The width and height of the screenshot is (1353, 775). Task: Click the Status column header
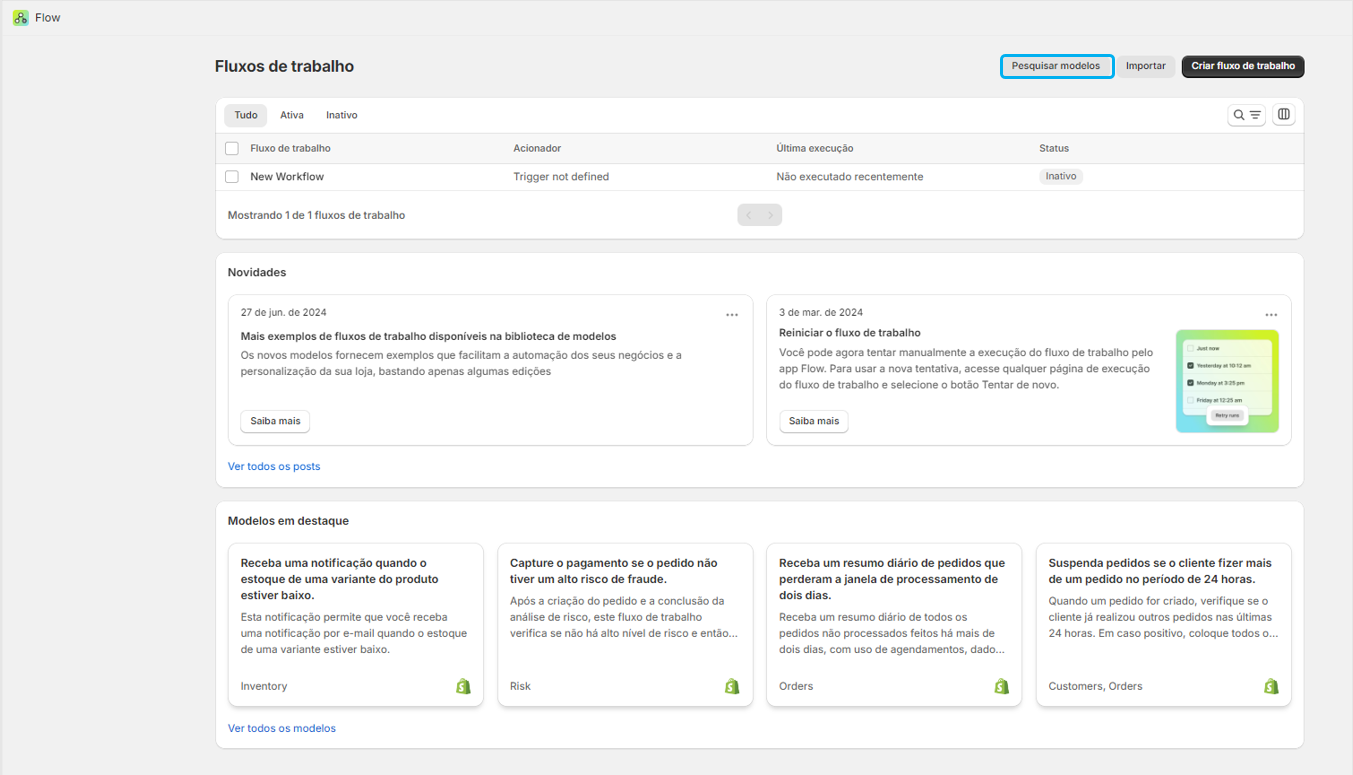tap(1054, 148)
